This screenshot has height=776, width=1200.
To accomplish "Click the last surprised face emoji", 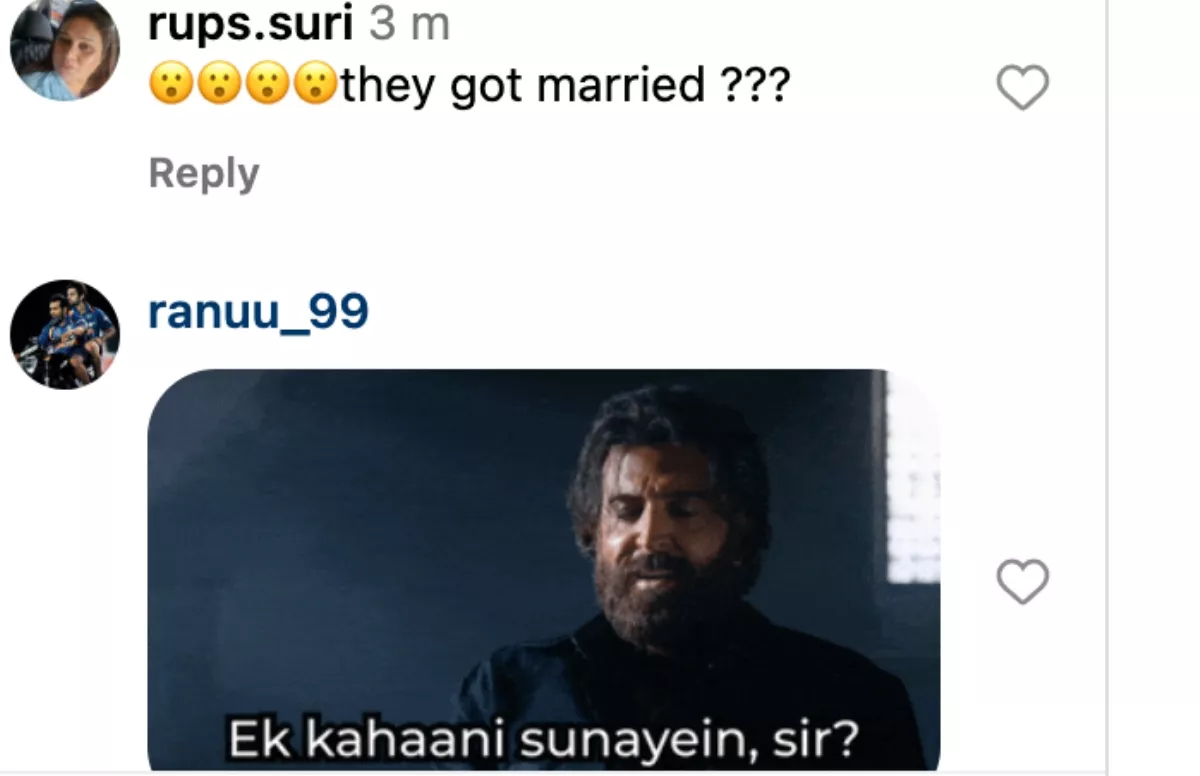I will pos(315,88).
